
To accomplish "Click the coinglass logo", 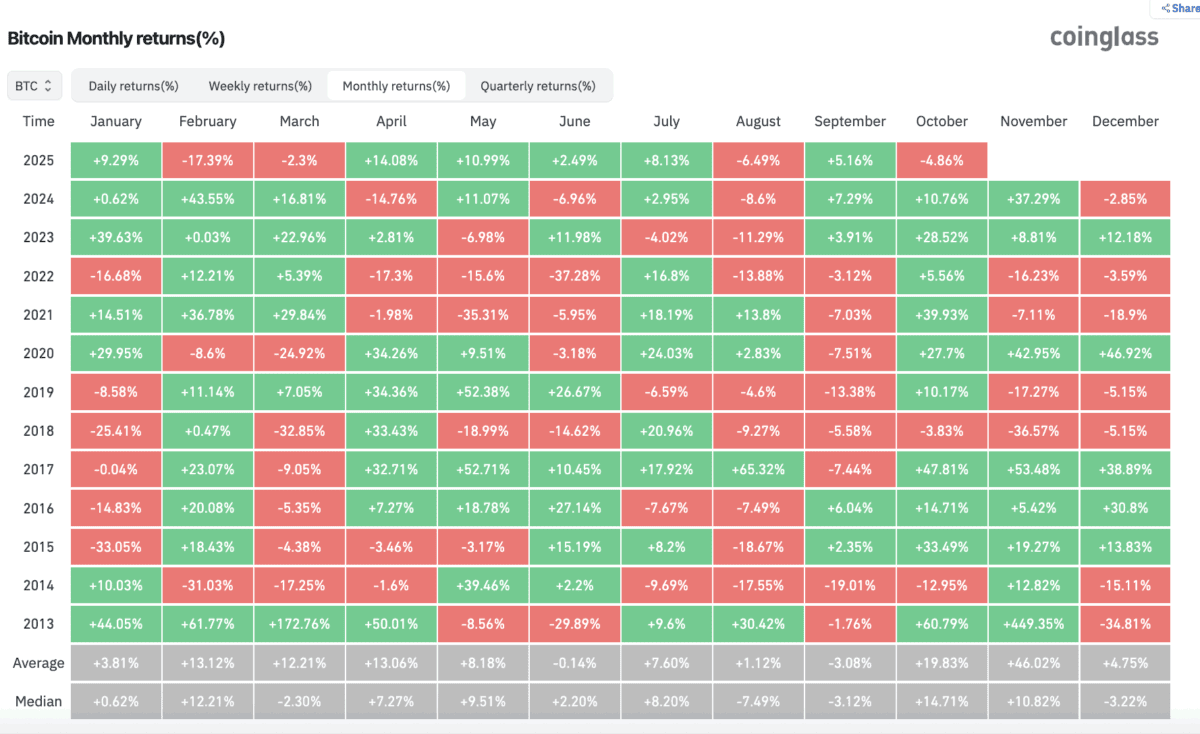I will pyautogui.click(x=1104, y=38).
